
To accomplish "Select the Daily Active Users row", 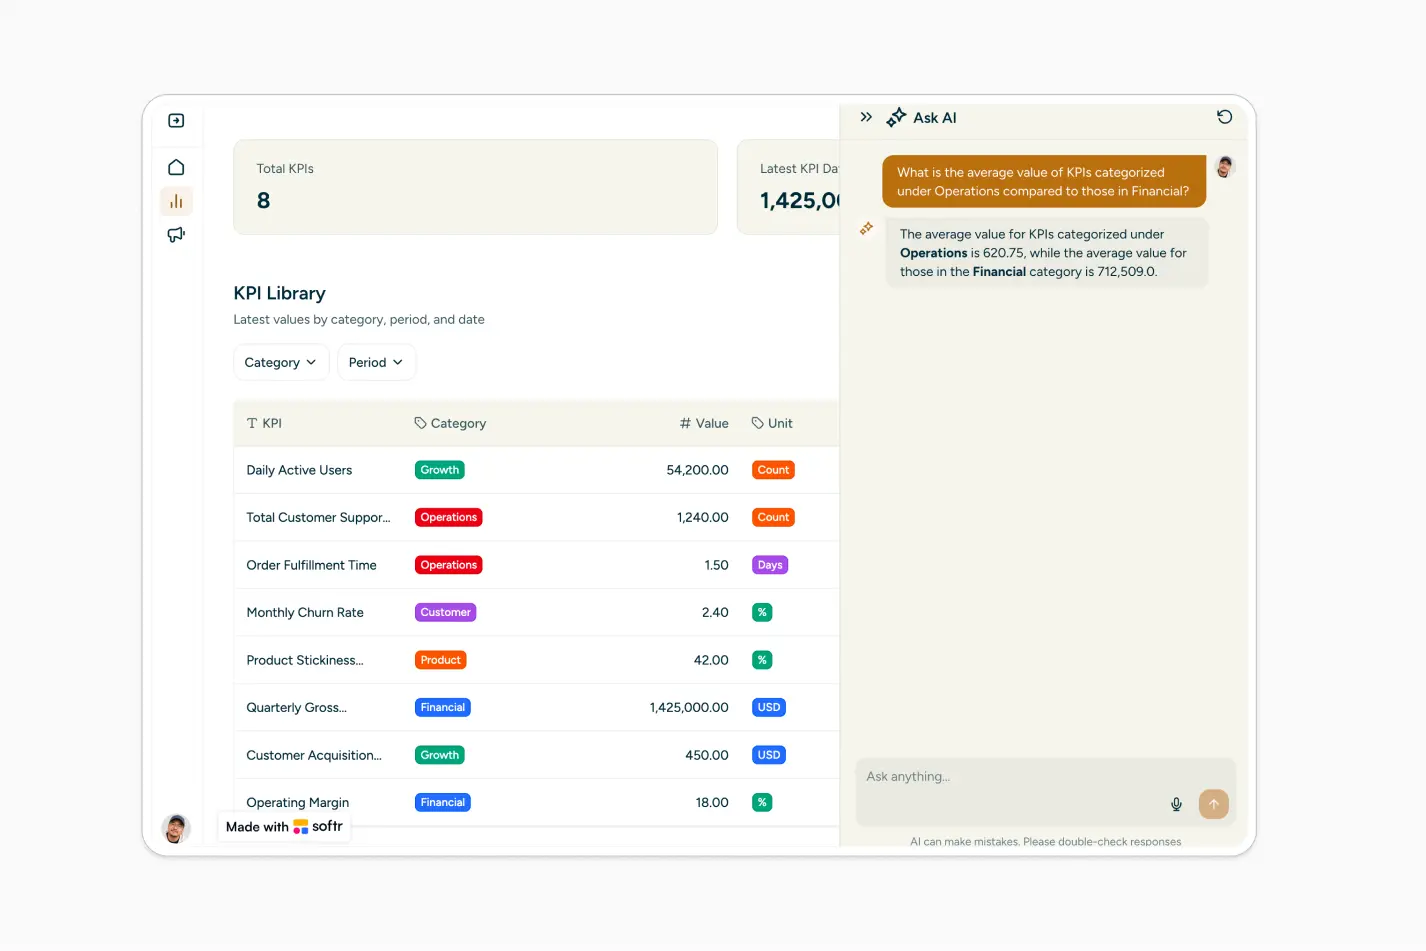I will (536, 470).
